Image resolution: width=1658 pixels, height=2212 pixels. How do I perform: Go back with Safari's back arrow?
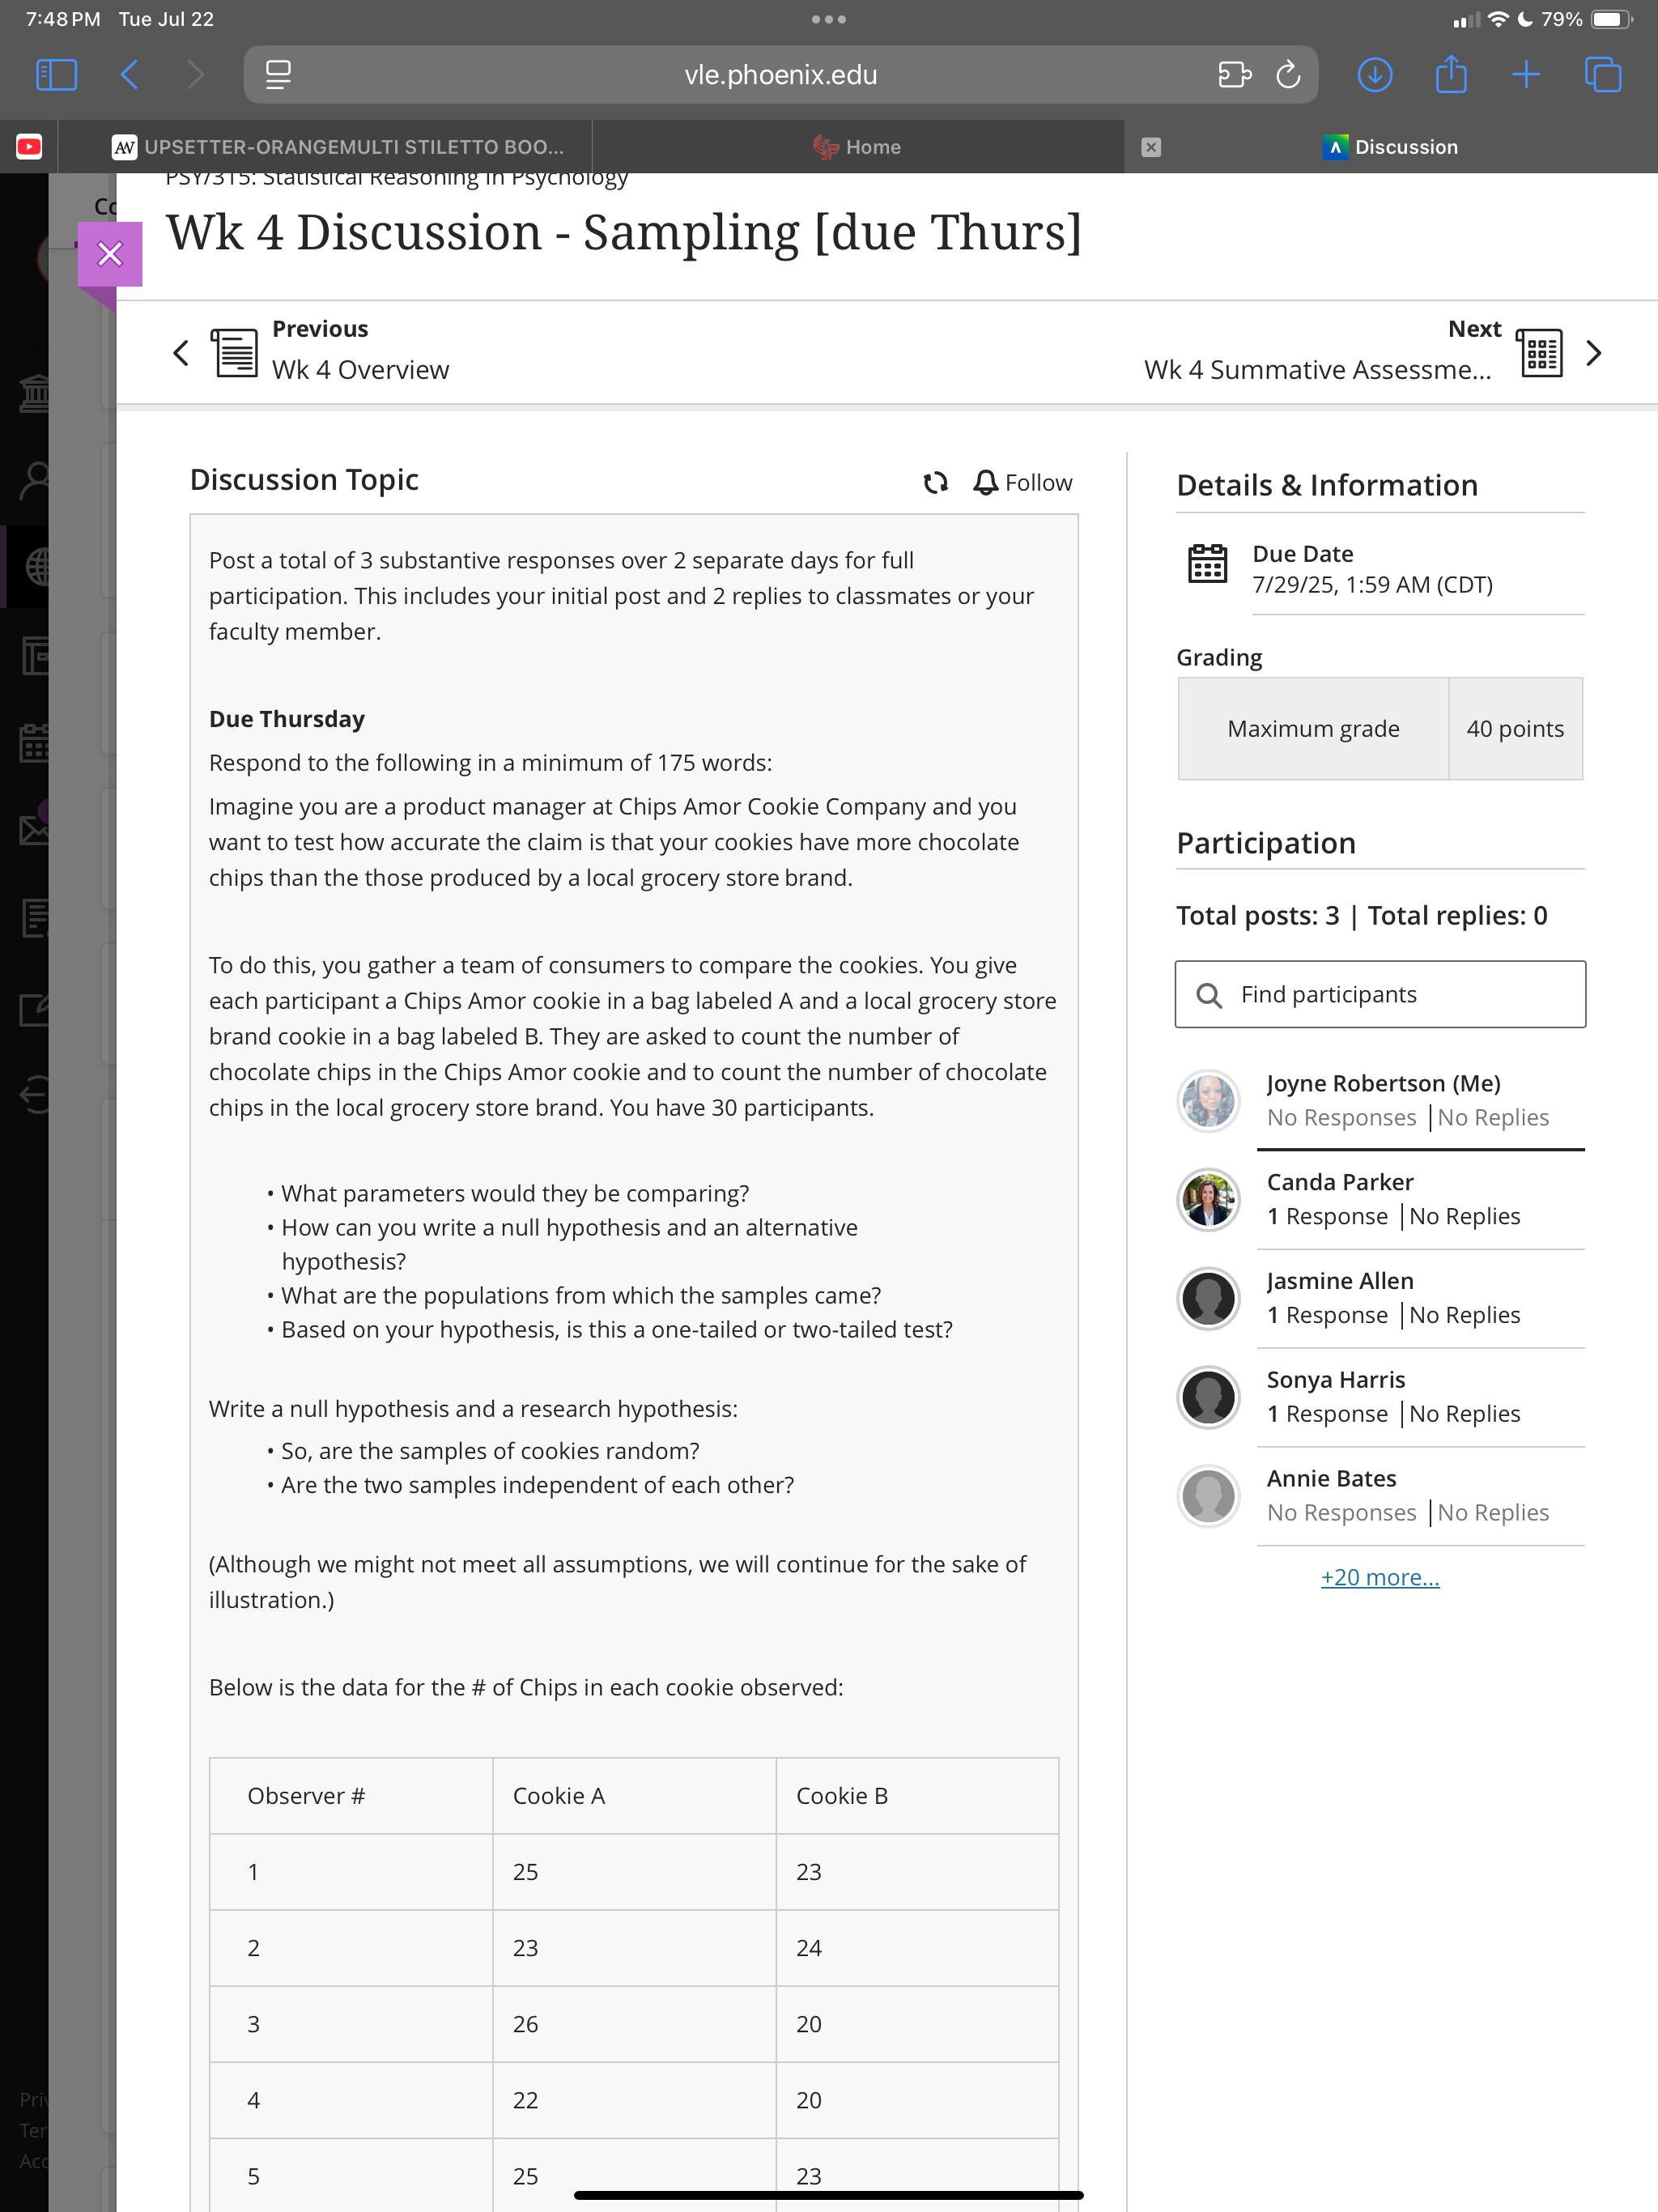[129, 75]
